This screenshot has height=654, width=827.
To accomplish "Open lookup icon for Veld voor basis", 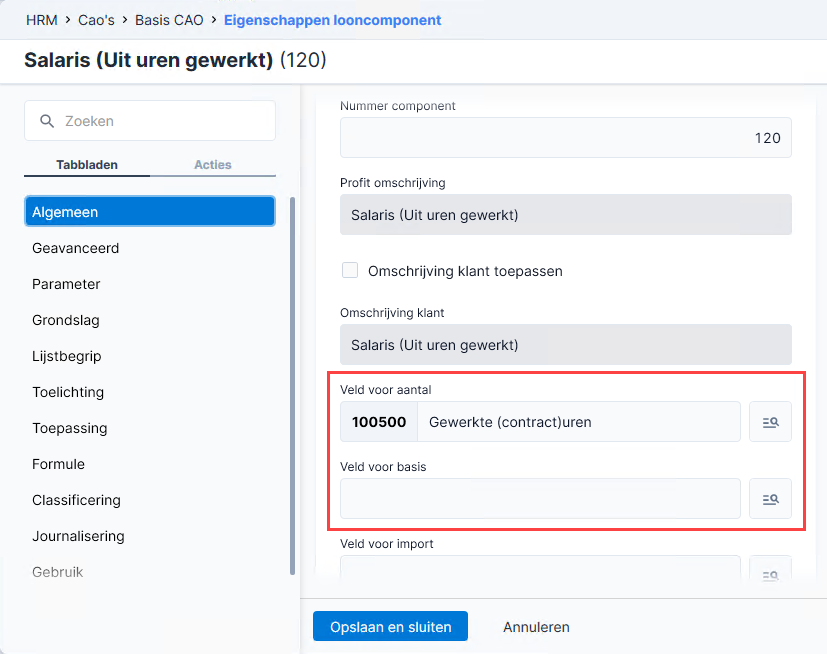I will [770, 499].
